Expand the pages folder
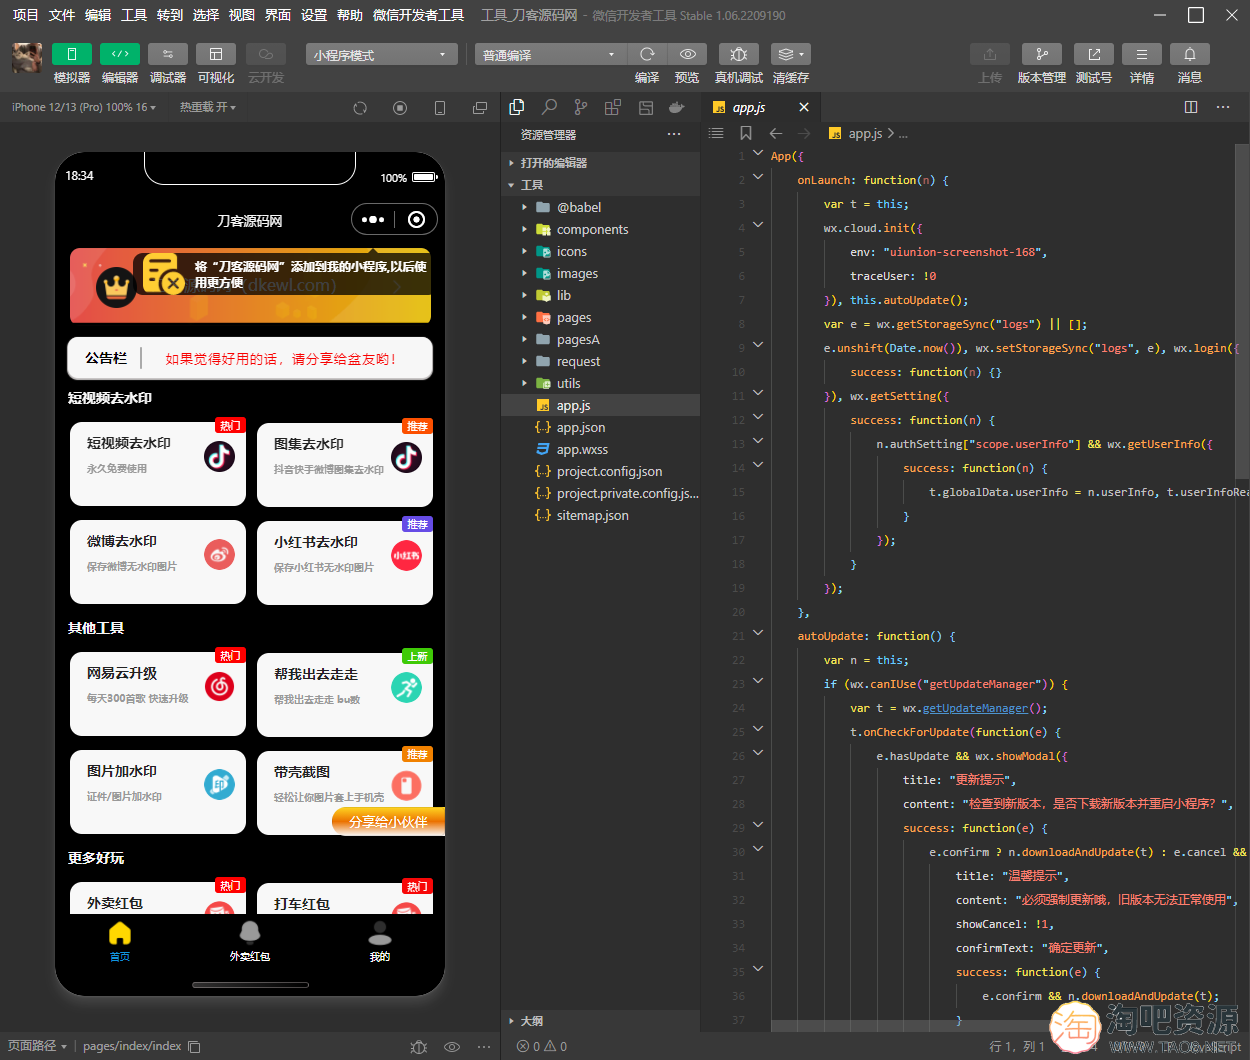1250x1060 pixels. pos(600,317)
